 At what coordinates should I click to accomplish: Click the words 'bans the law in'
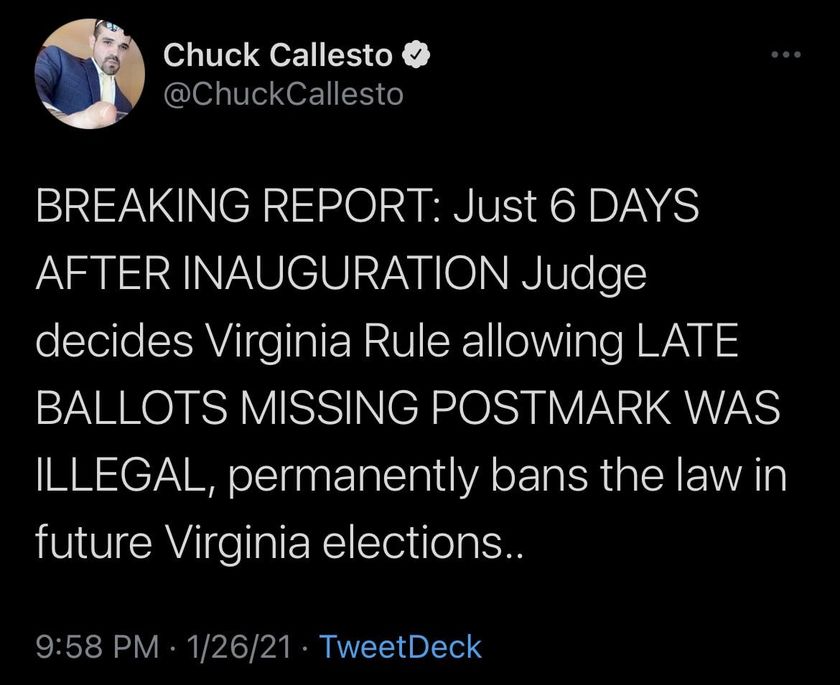click(x=639, y=475)
